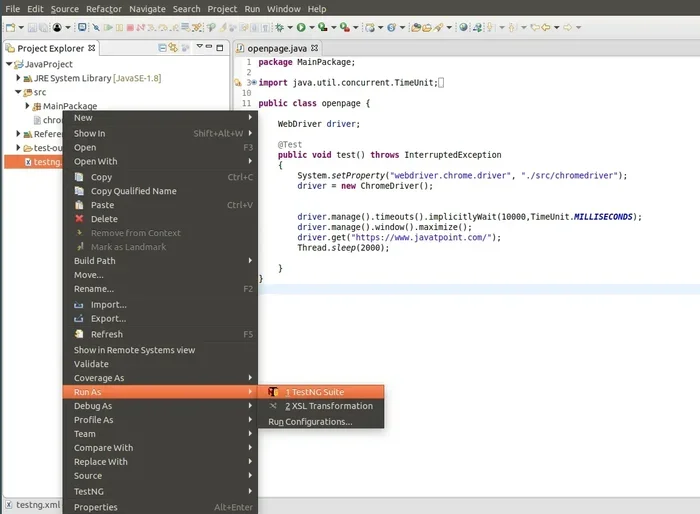This screenshot has width=700, height=514.
Task: Open Project Explorer View Menu triangle
Action: point(200,46)
